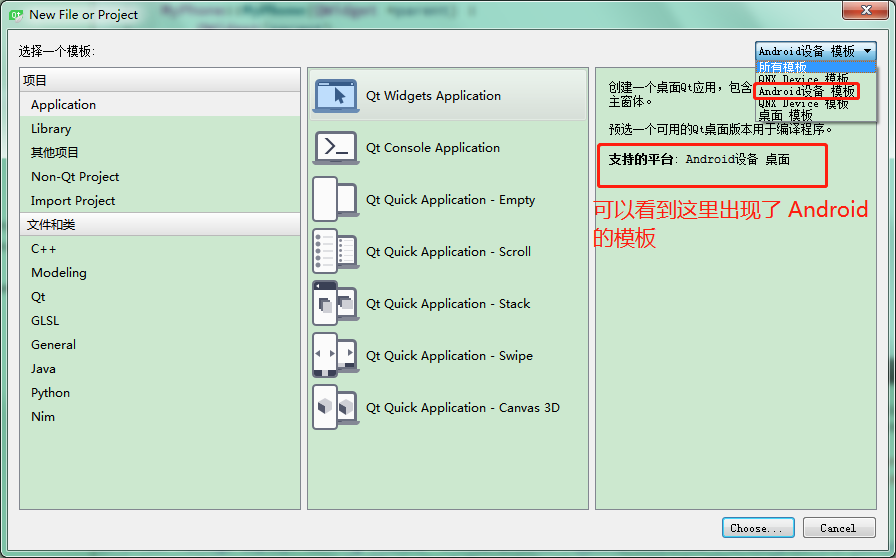Viewport: 896px width, 558px height.
Task: Select the Java file category
Action: [160, 369]
